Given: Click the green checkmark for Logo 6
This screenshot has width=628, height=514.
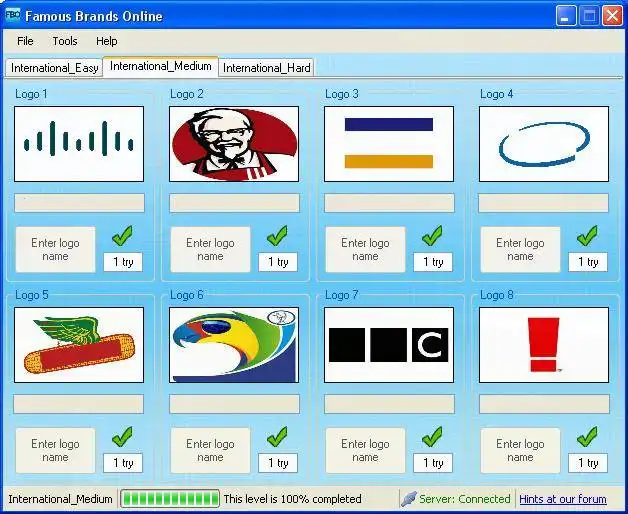Looking at the screenshot, I should click(278, 437).
